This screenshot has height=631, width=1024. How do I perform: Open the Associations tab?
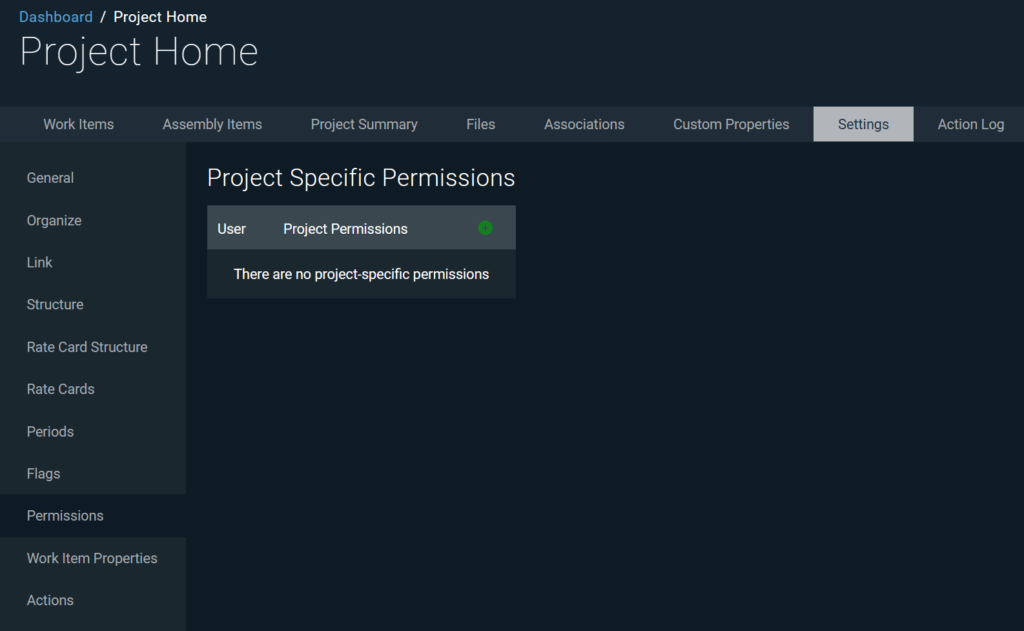coord(584,124)
